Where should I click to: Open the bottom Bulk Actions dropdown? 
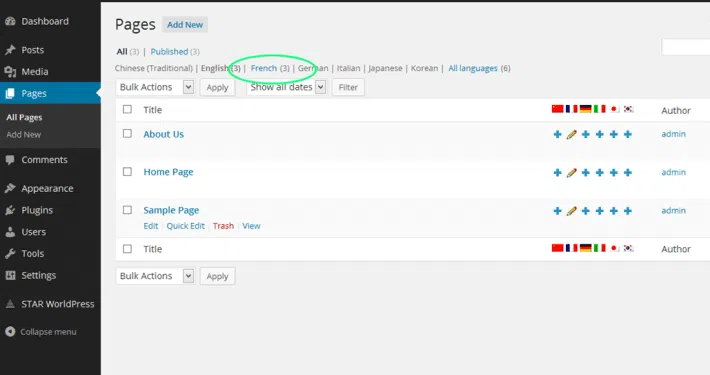155,276
